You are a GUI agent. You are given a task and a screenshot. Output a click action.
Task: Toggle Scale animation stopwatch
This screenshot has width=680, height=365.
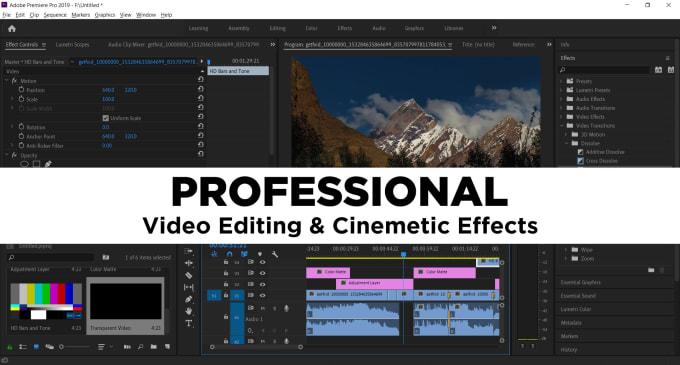point(21,99)
